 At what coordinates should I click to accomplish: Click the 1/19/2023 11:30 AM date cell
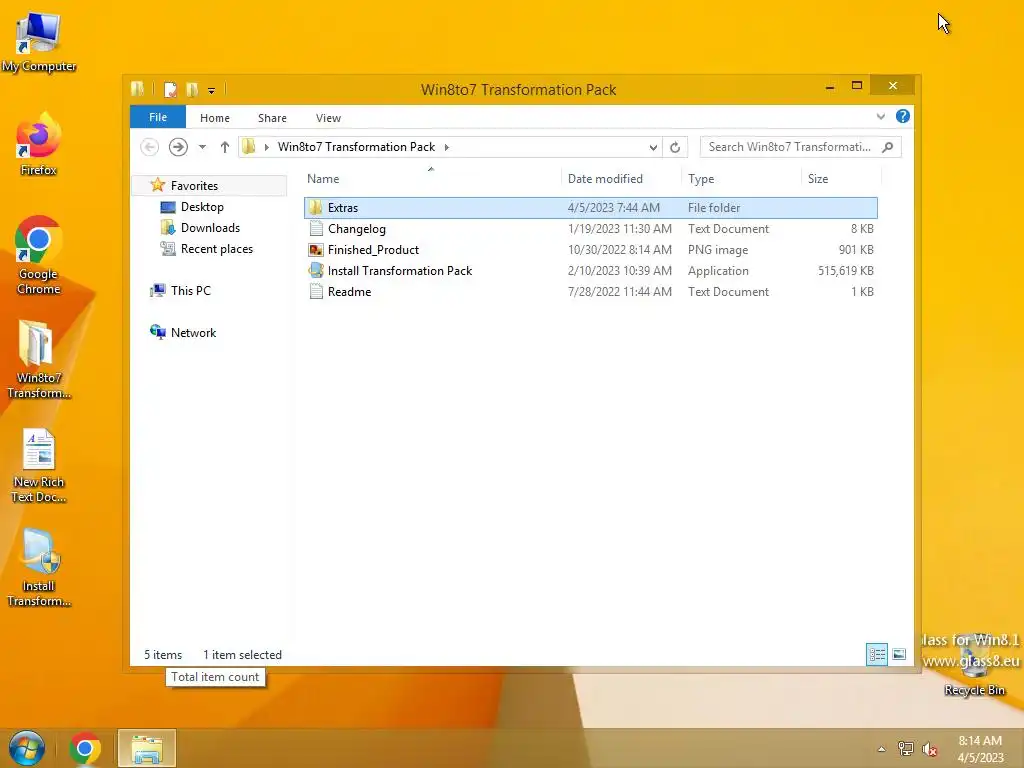point(620,229)
